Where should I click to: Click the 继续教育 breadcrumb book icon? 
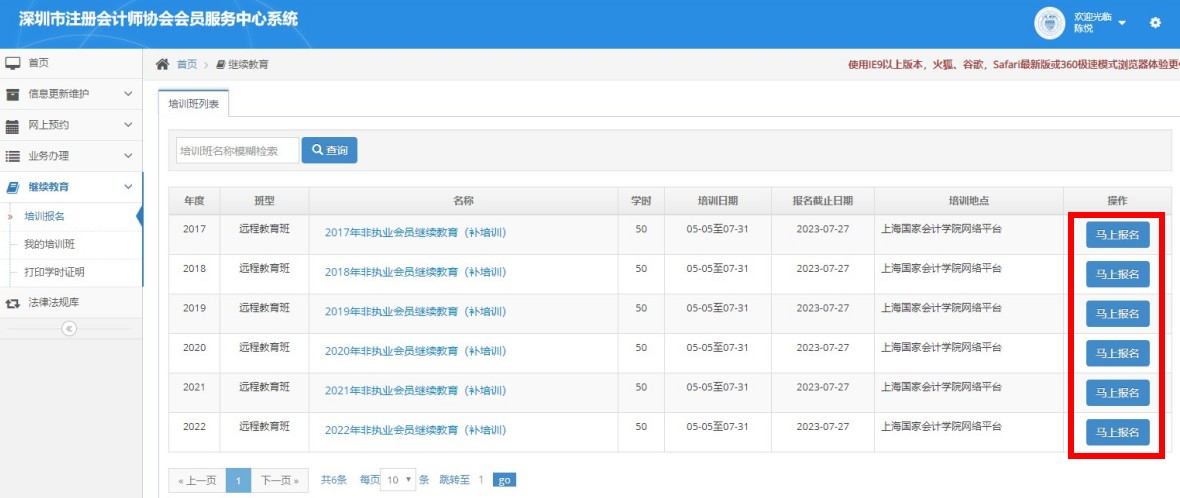220,65
